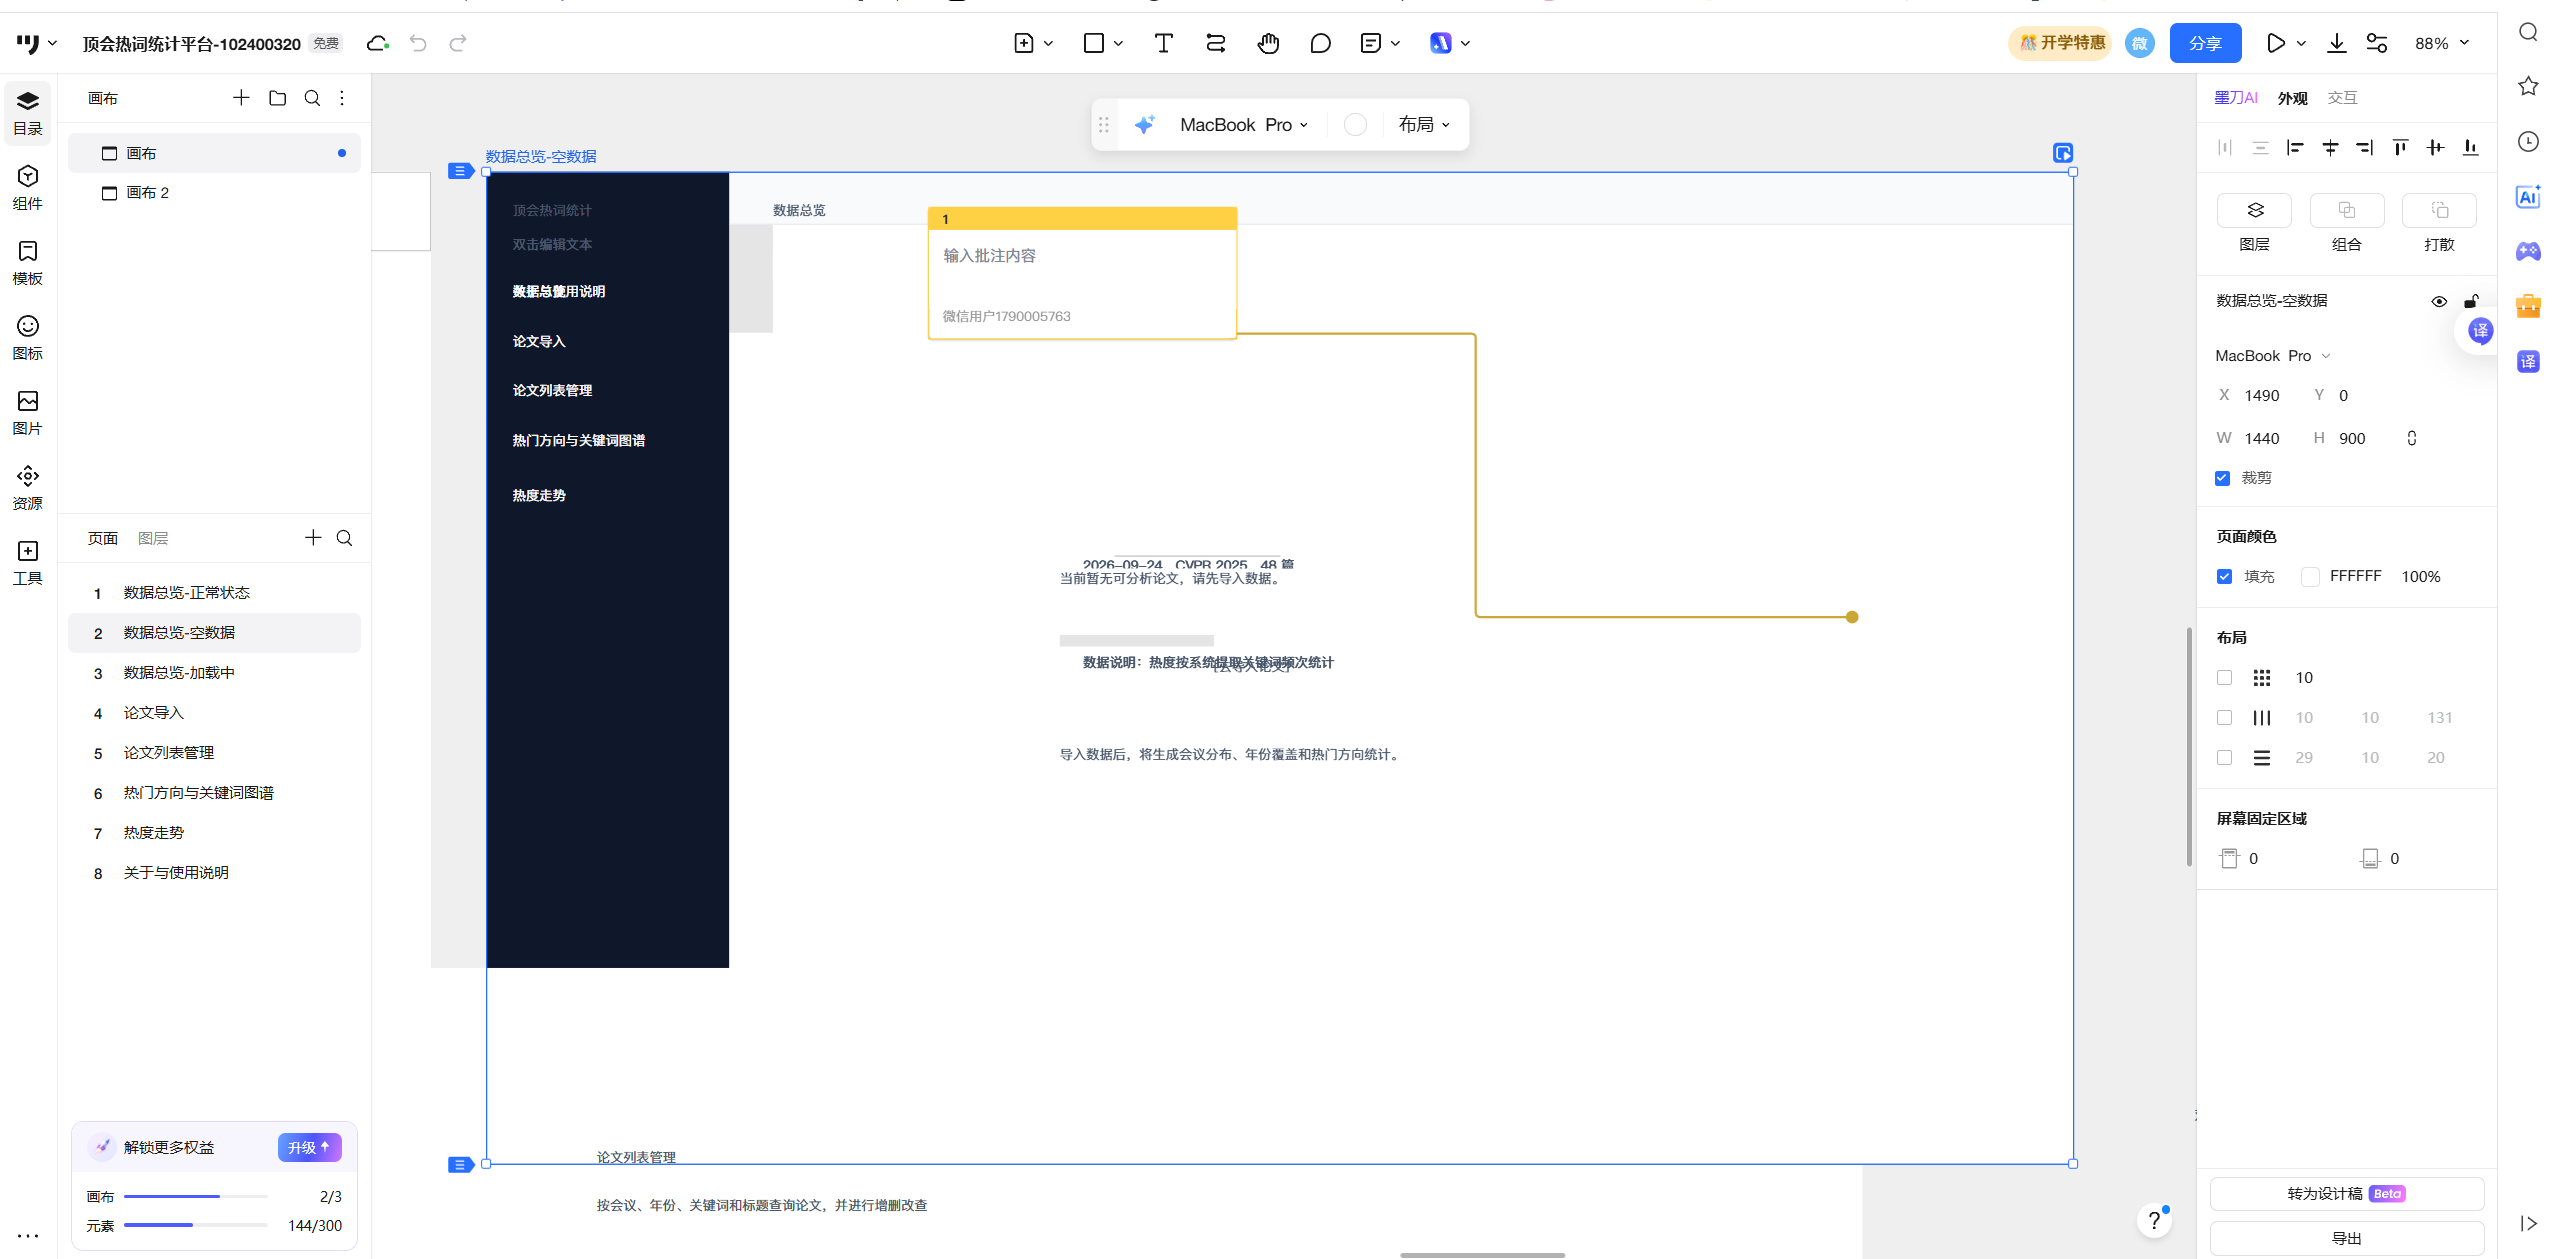Click the FFFFFF page color swatch
This screenshot has height=1259, width=2554.
2310,577
